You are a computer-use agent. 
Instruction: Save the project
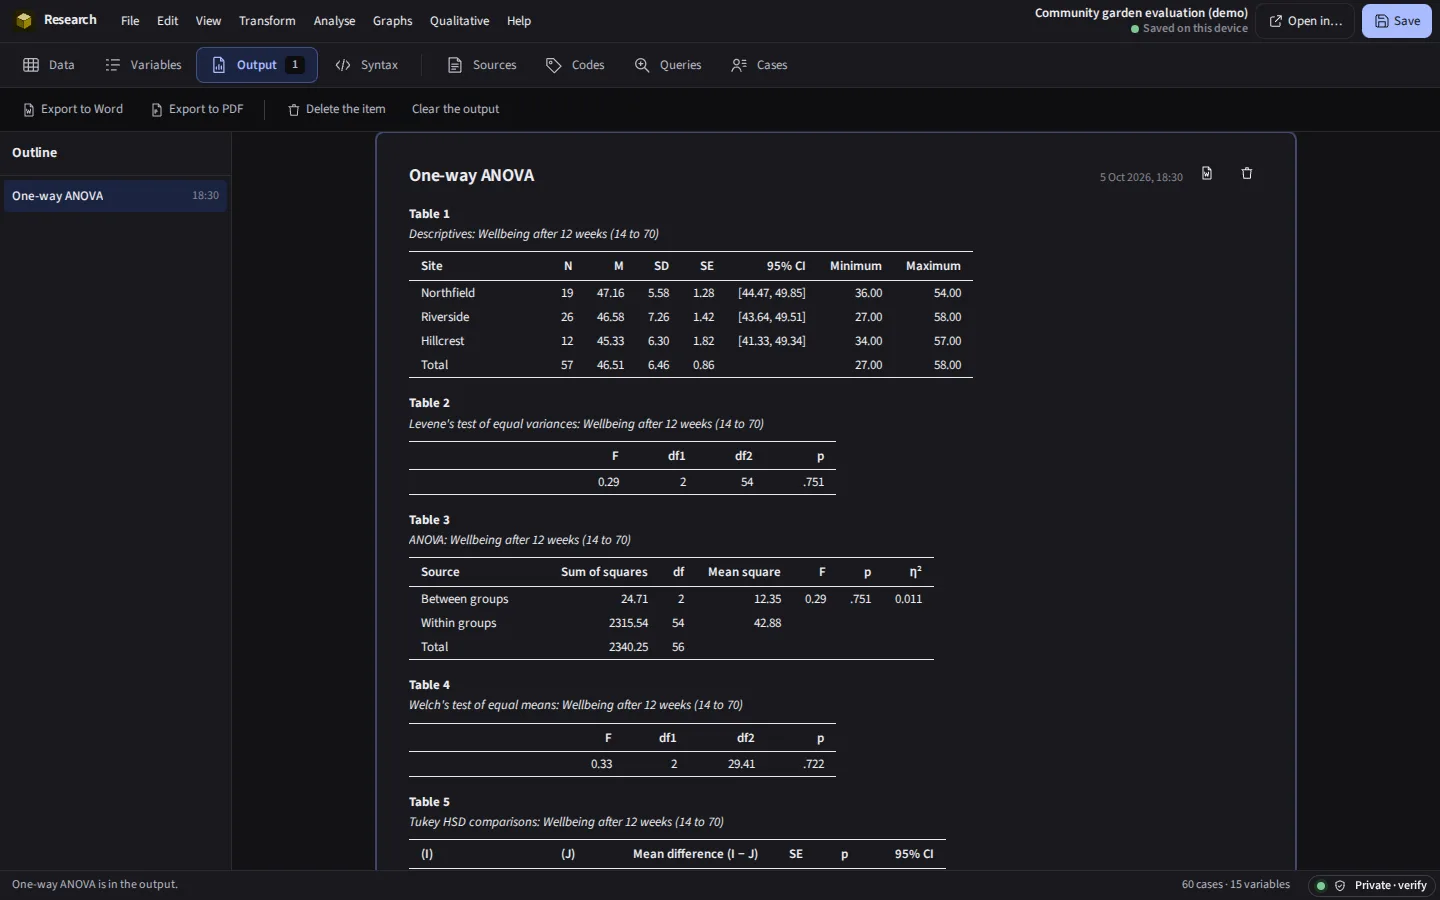[x=1397, y=21]
